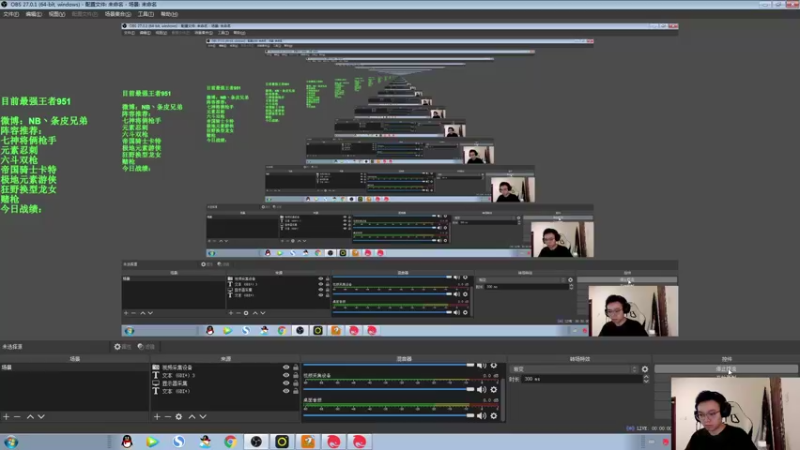
Task: Select the 场景 entry in the main Scenes list
Action: pos(74,367)
